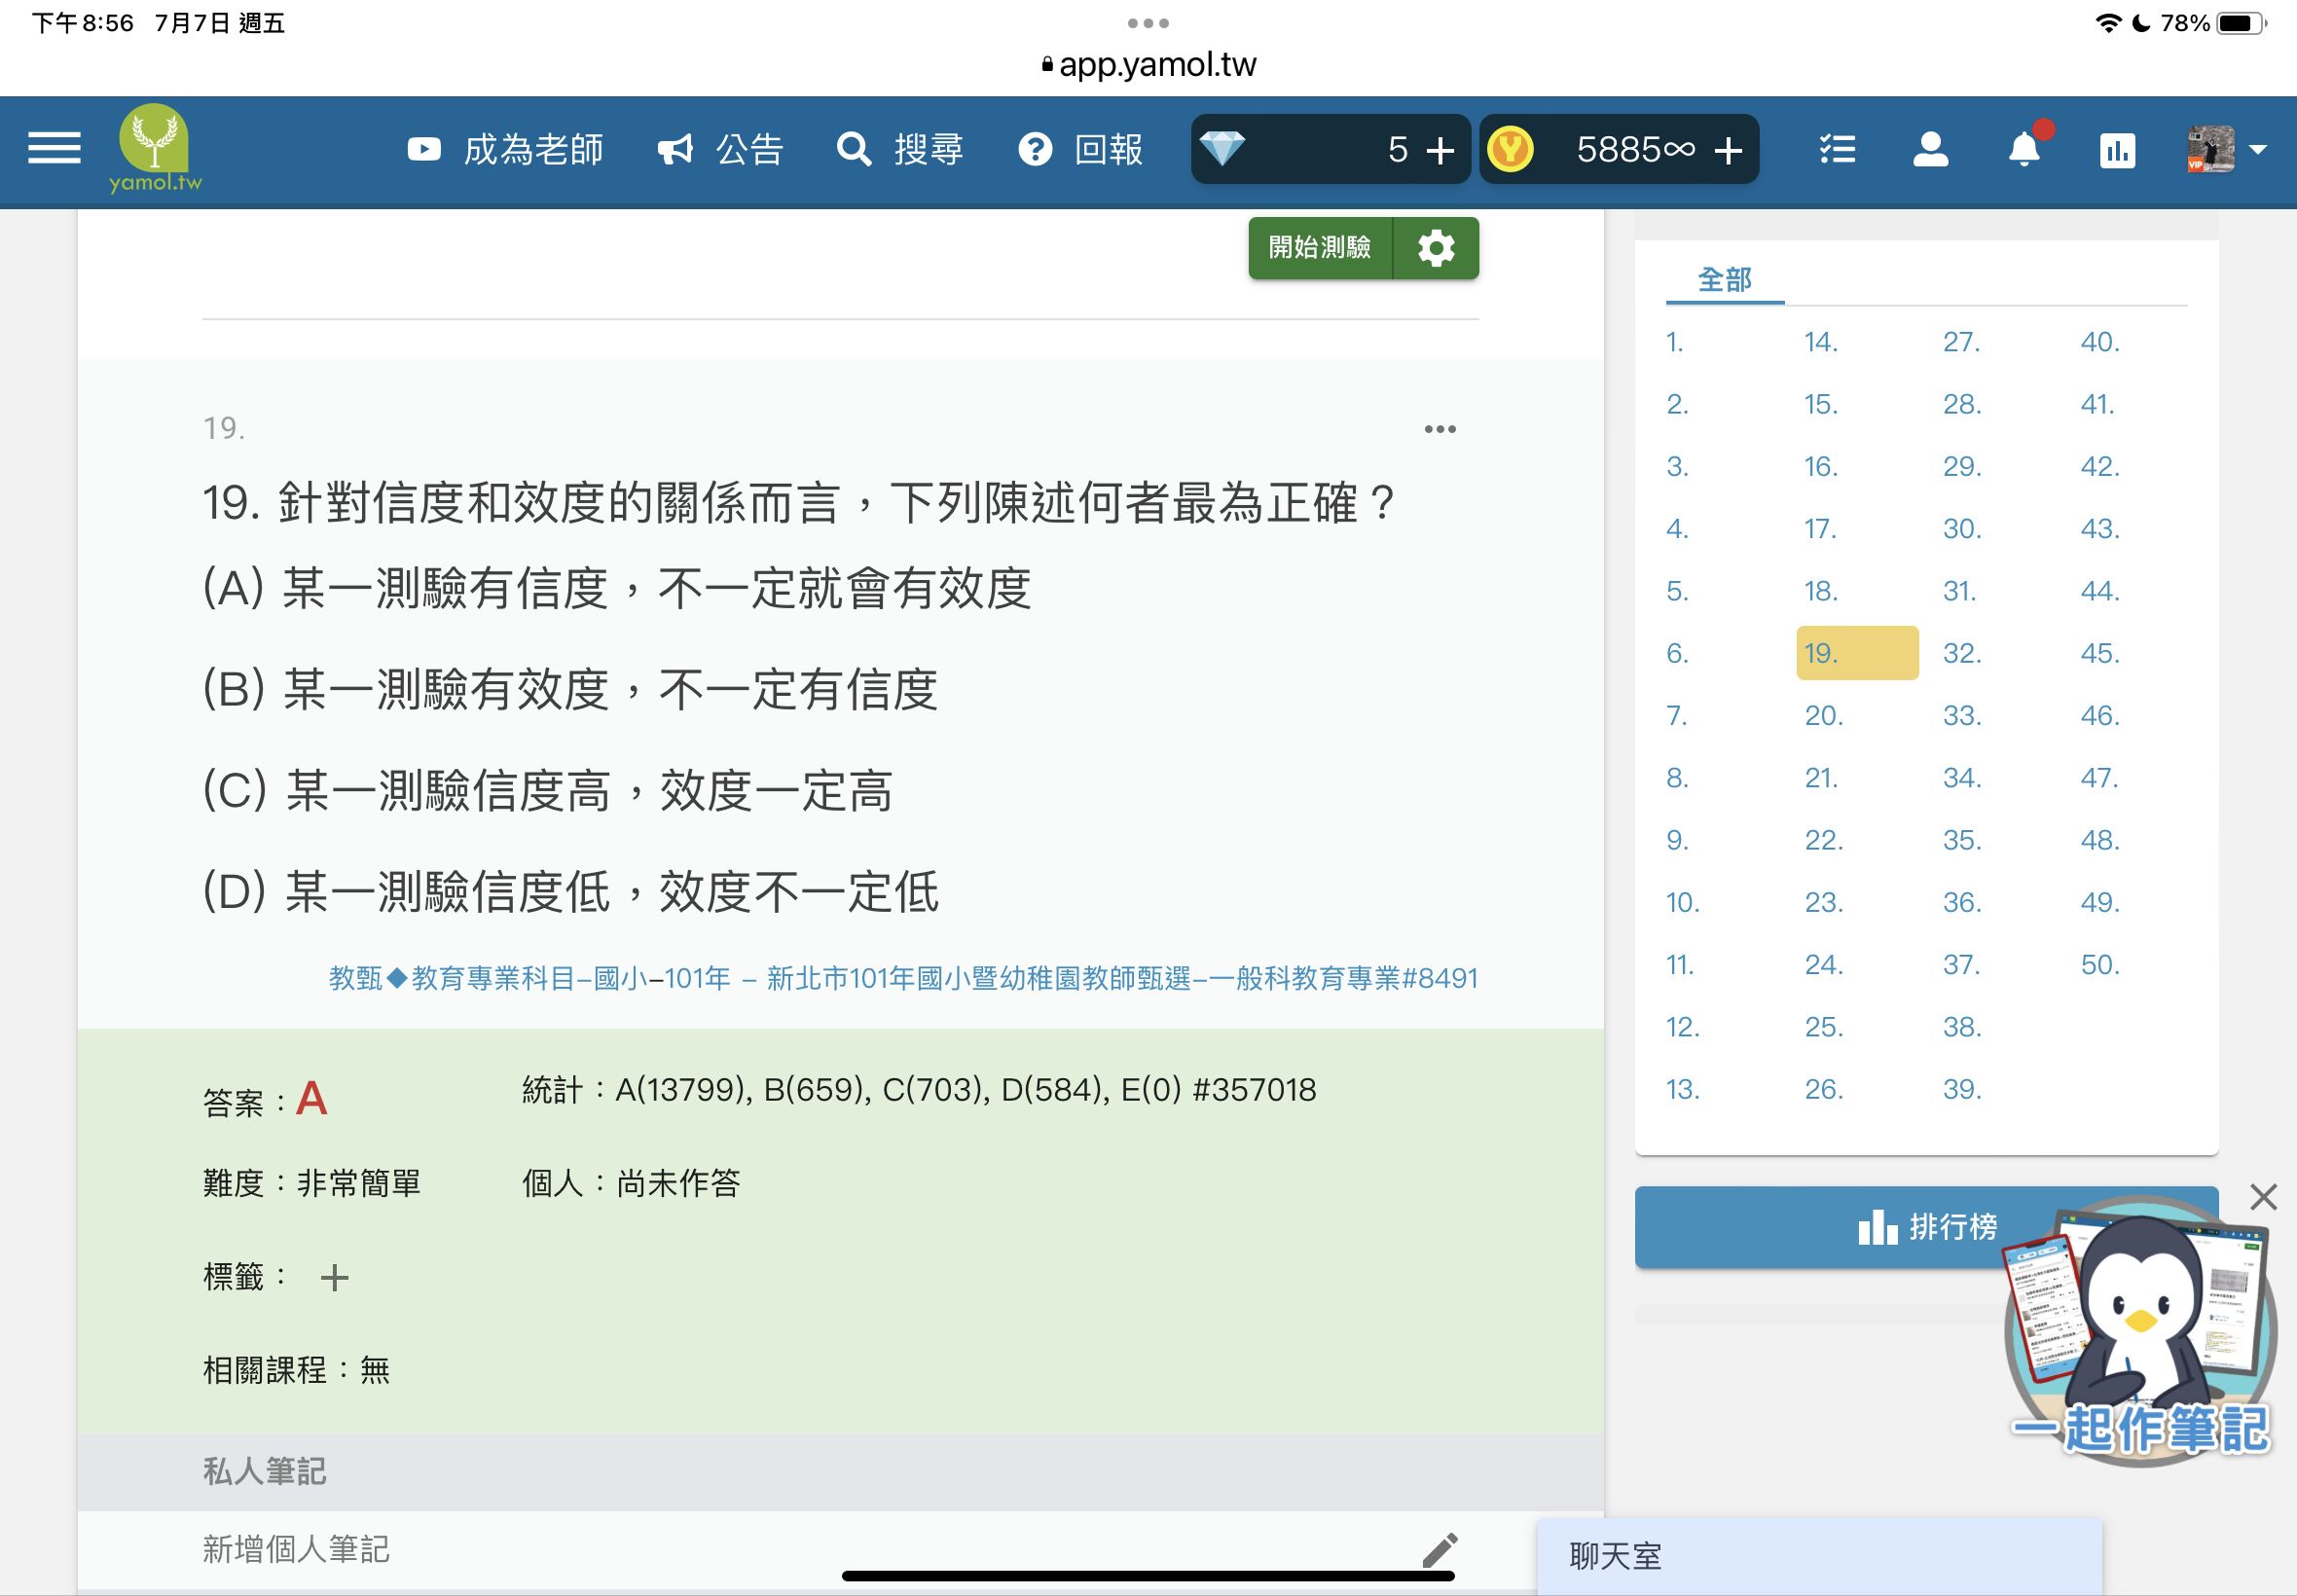Image resolution: width=2297 pixels, height=1596 pixels.
Task: Open quiz settings gear
Action: pos(1436,248)
